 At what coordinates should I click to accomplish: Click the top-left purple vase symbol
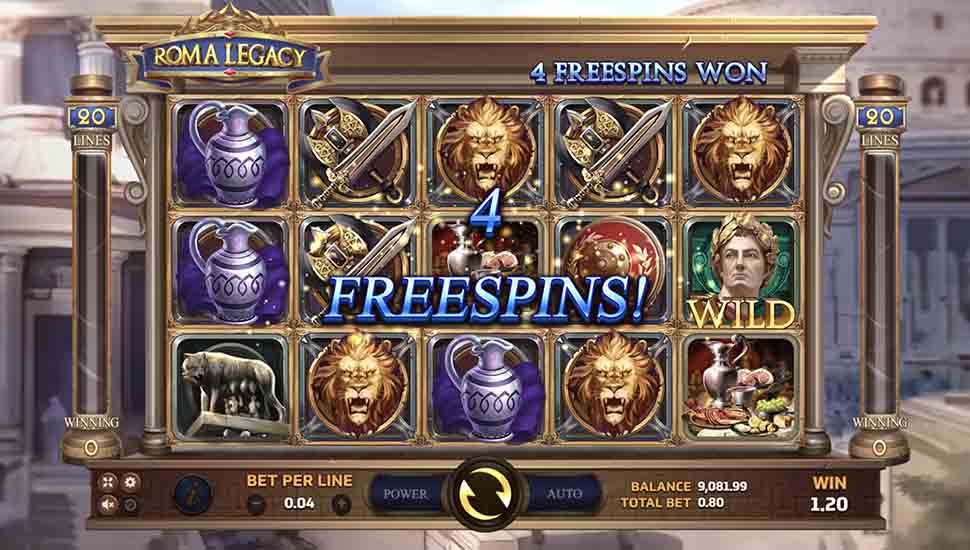230,153
